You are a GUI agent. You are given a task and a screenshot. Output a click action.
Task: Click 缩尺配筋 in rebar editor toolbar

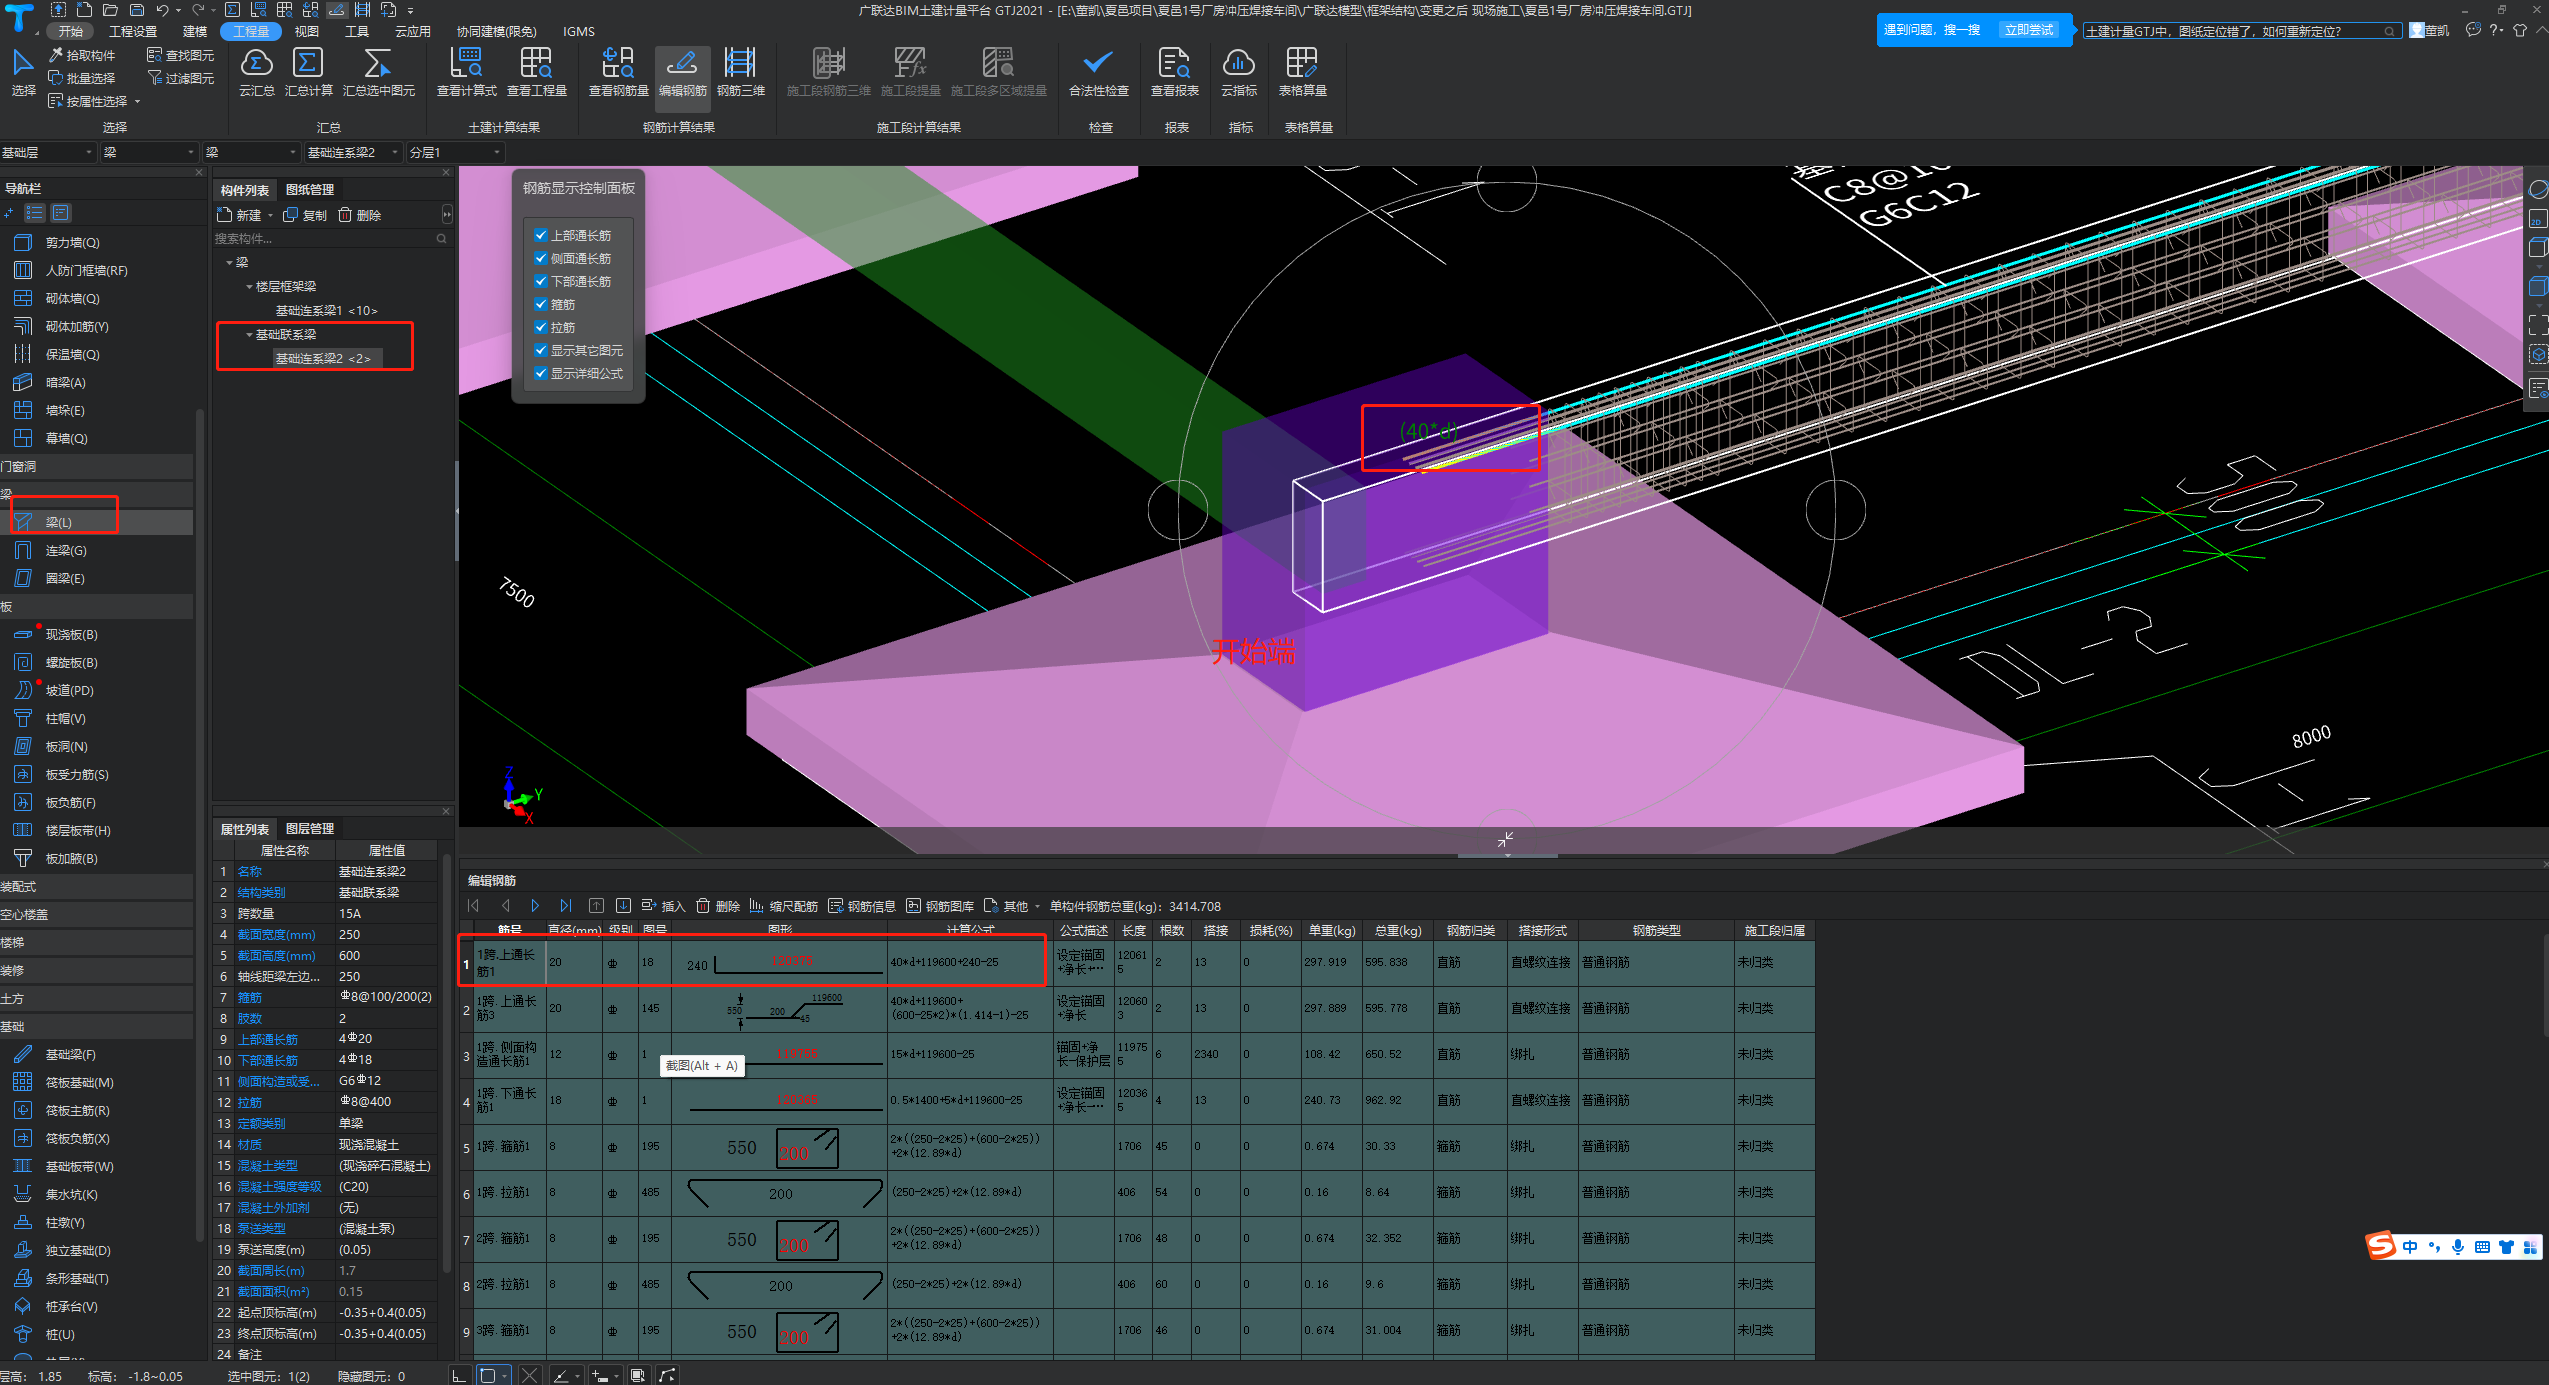click(x=783, y=906)
